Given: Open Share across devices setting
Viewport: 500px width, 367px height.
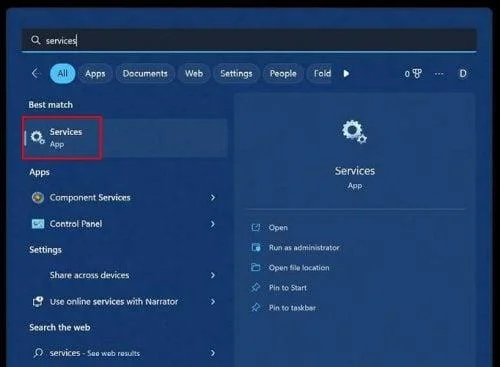Looking at the screenshot, I should [125, 275].
